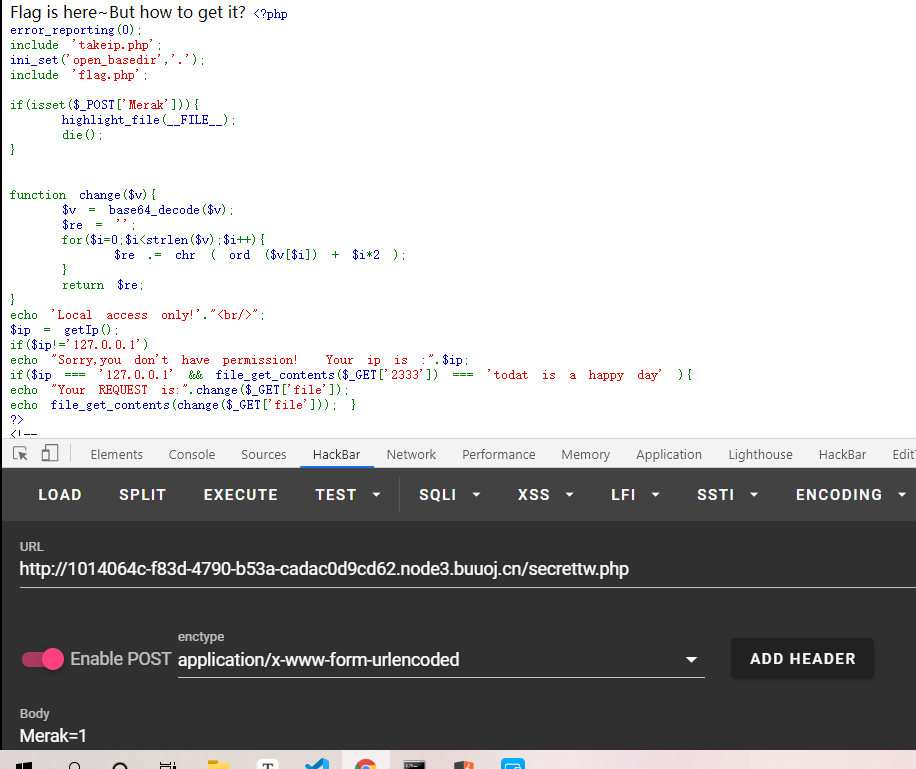This screenshot has width=916, height=769.
Task: Expand the SQLI dropdown menu
Action: point(450,495)
